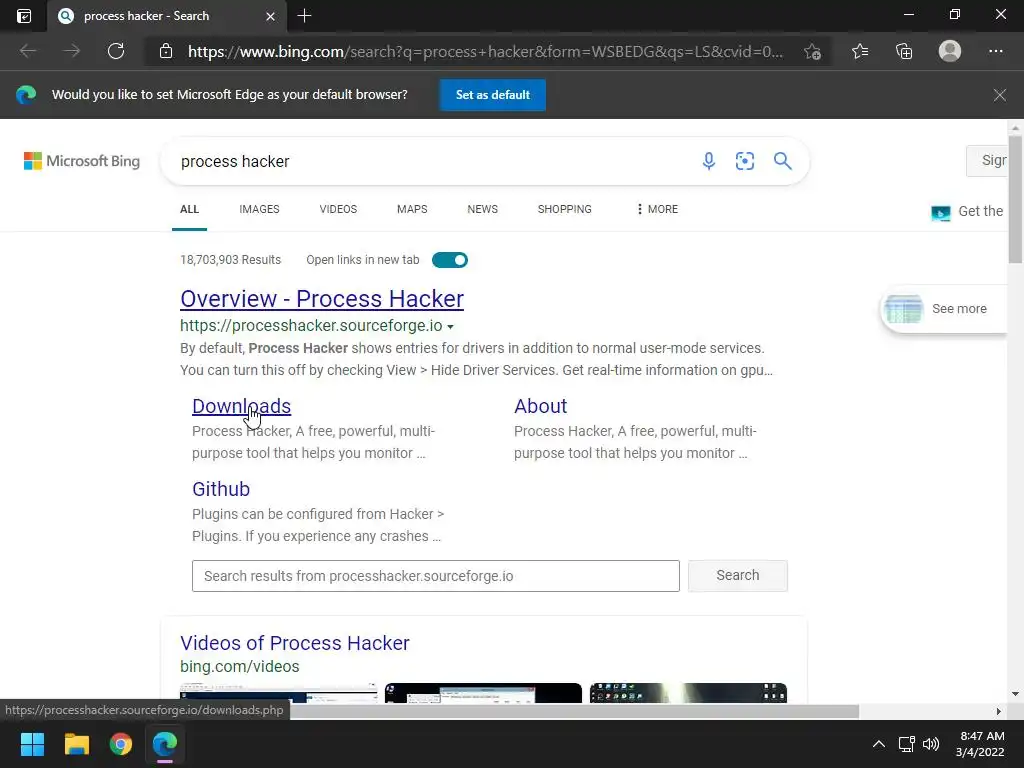
Task: Open Google Chrome from taskbar
Action: (x=121, y=744)
